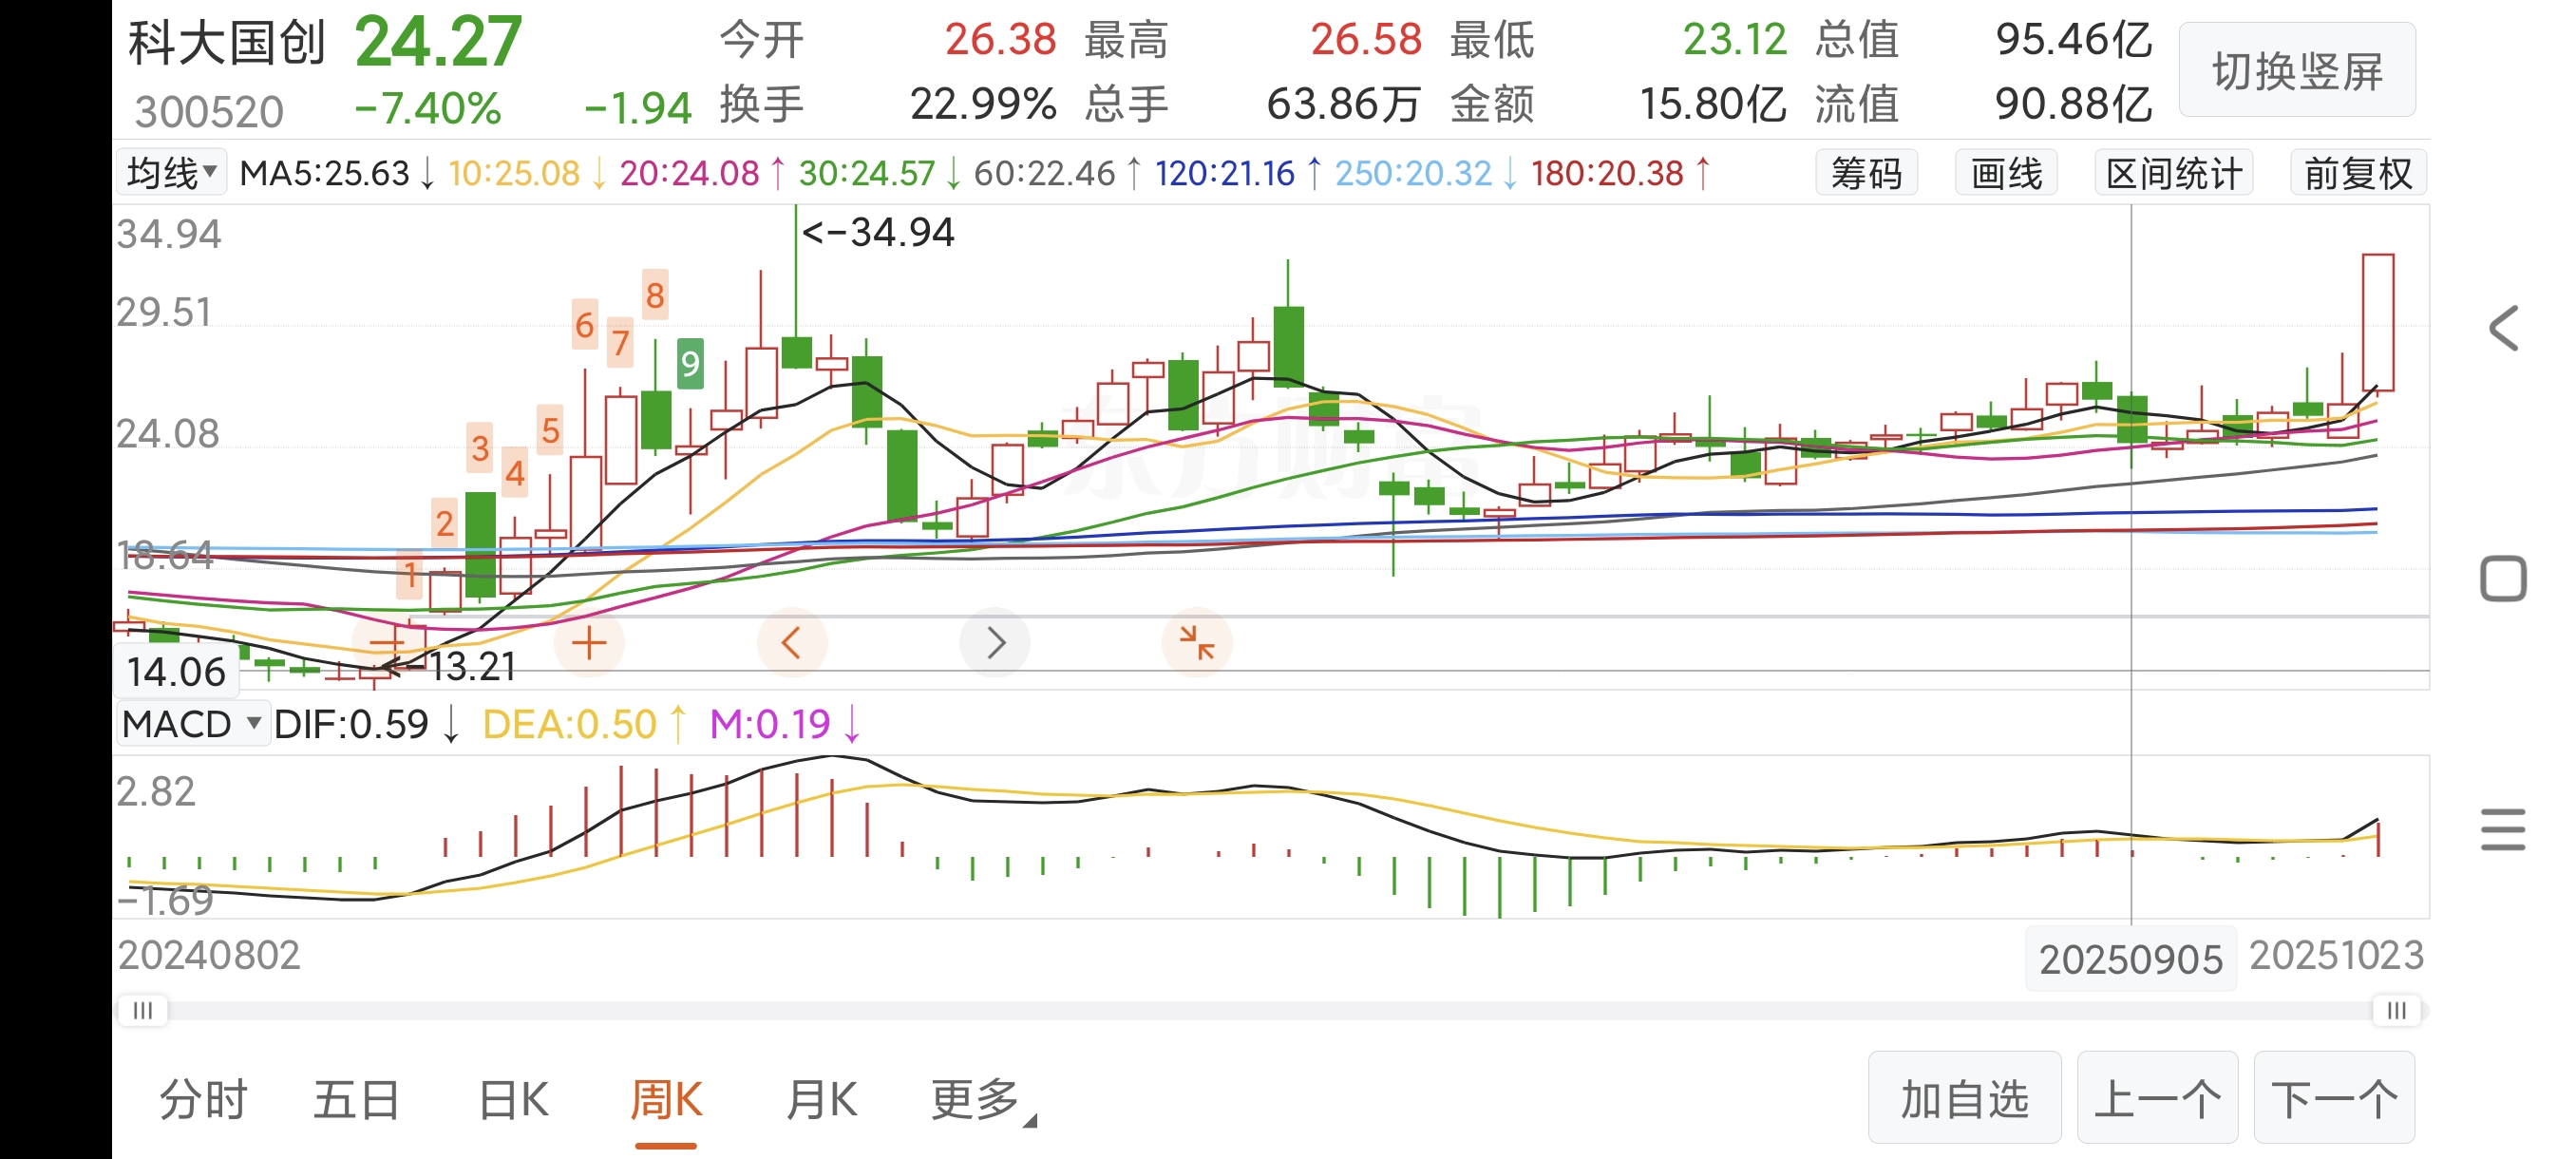Screen dimensions: 2576x1159
Task: Tap the Android back navigation arrow
Action: pos(2503,328)
